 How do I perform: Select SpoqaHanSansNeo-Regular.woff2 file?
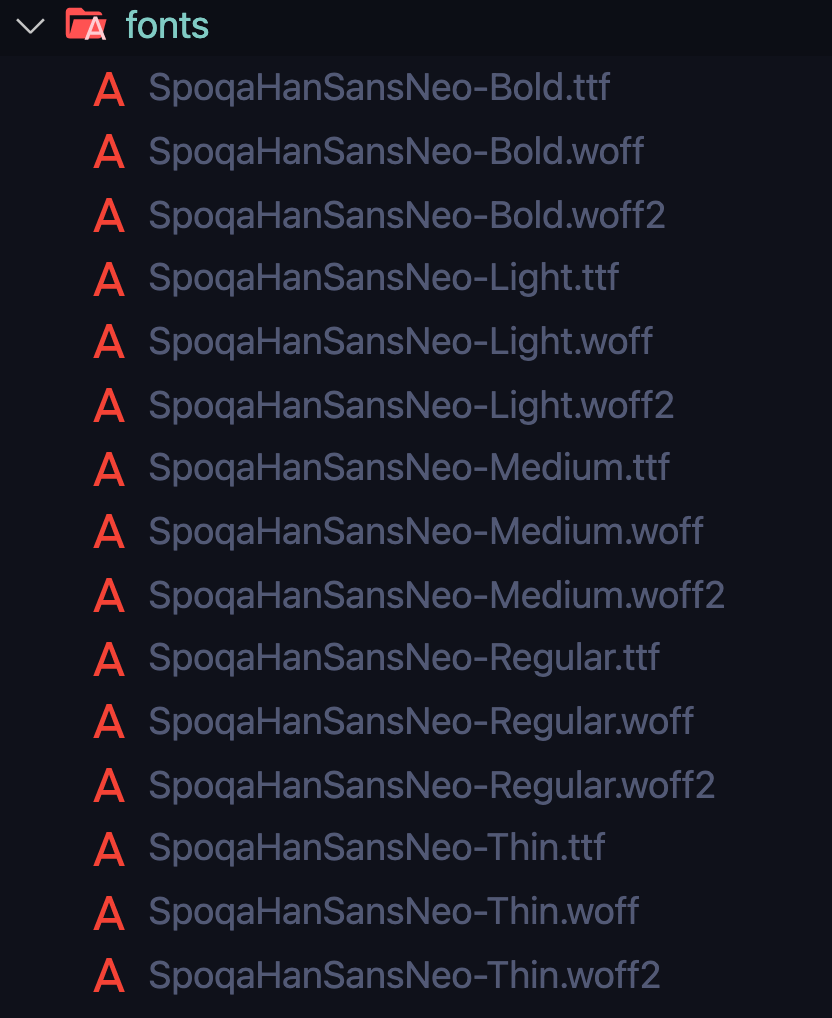click(432, 786)
